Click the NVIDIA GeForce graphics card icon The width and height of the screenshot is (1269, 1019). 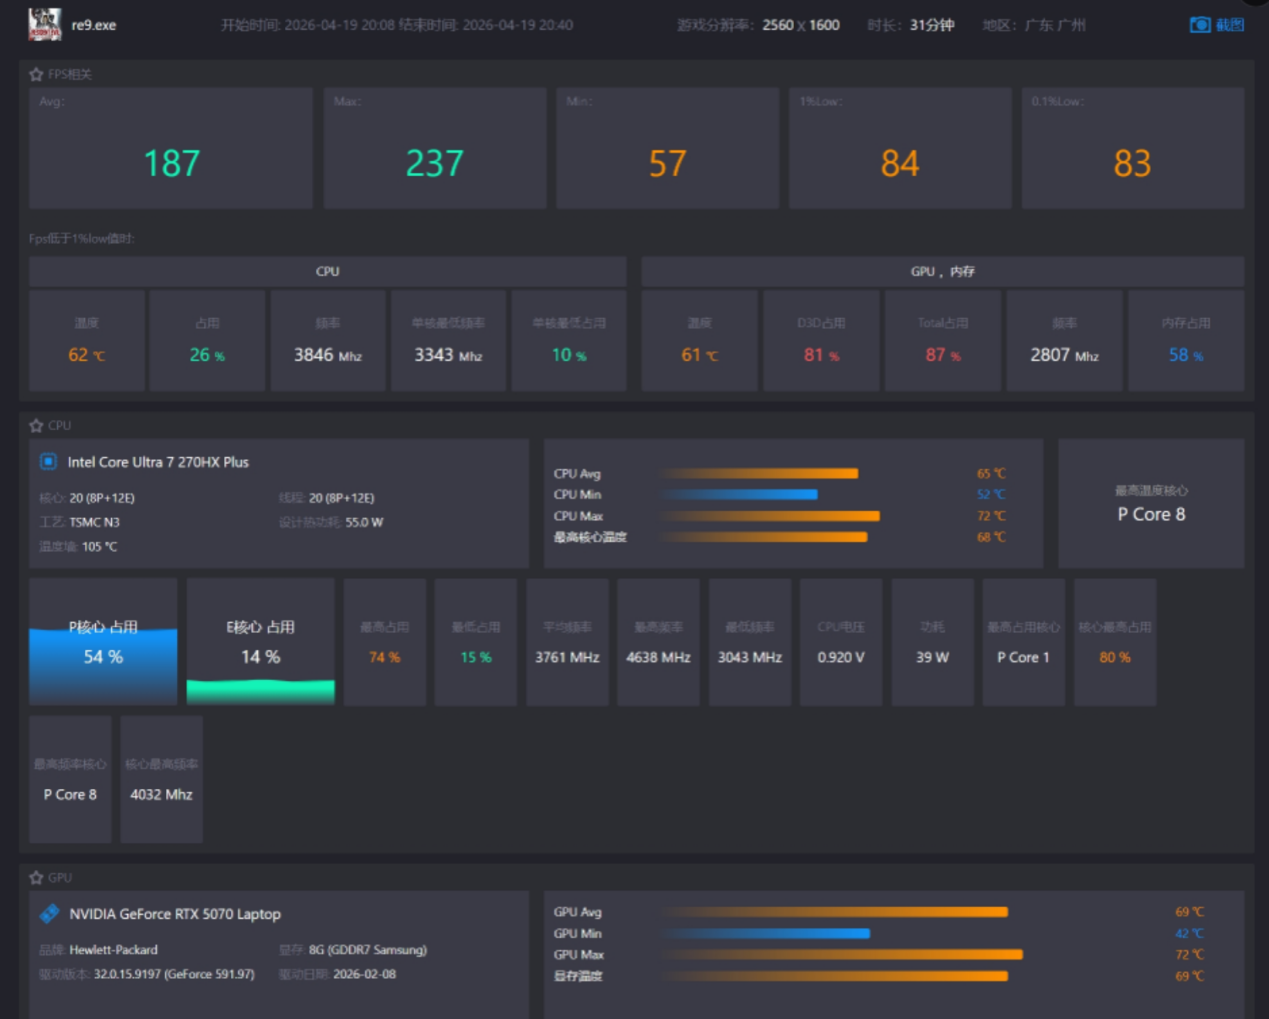point(49,913)
